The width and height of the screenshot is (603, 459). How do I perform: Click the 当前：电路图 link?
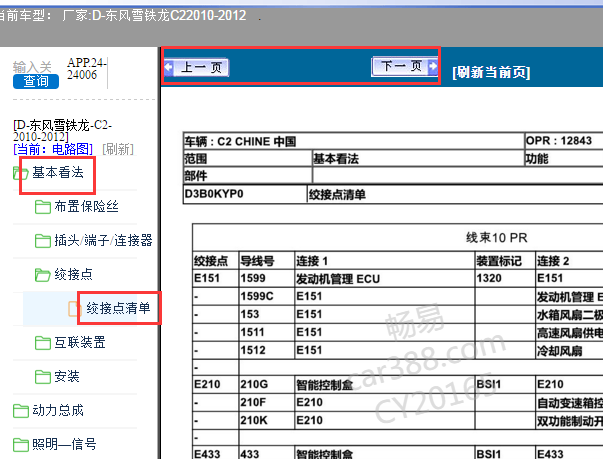53,149
